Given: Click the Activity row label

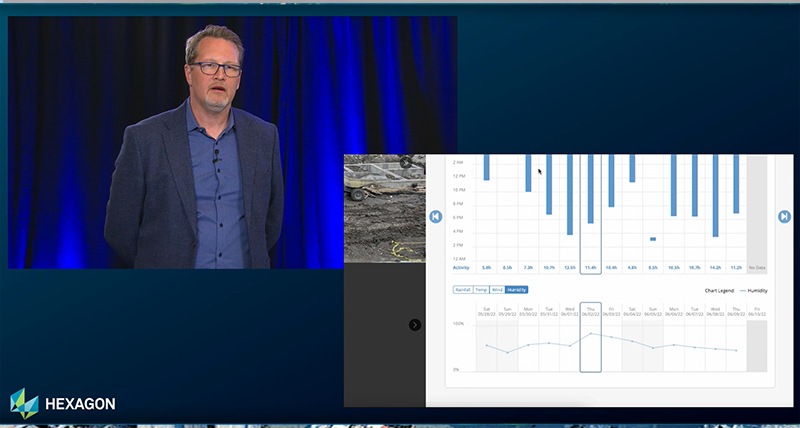Looking at the screenshot, I should (x=462, y=268).
